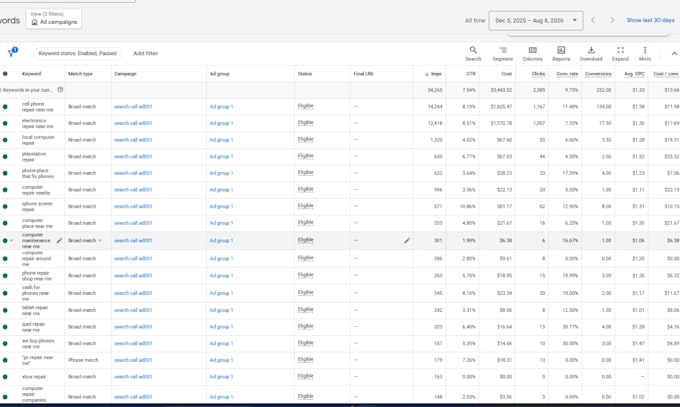680x407 pixels.
Task: Open the Columns modifier icon
Action: pyautogui.click(x=533, y=53)
